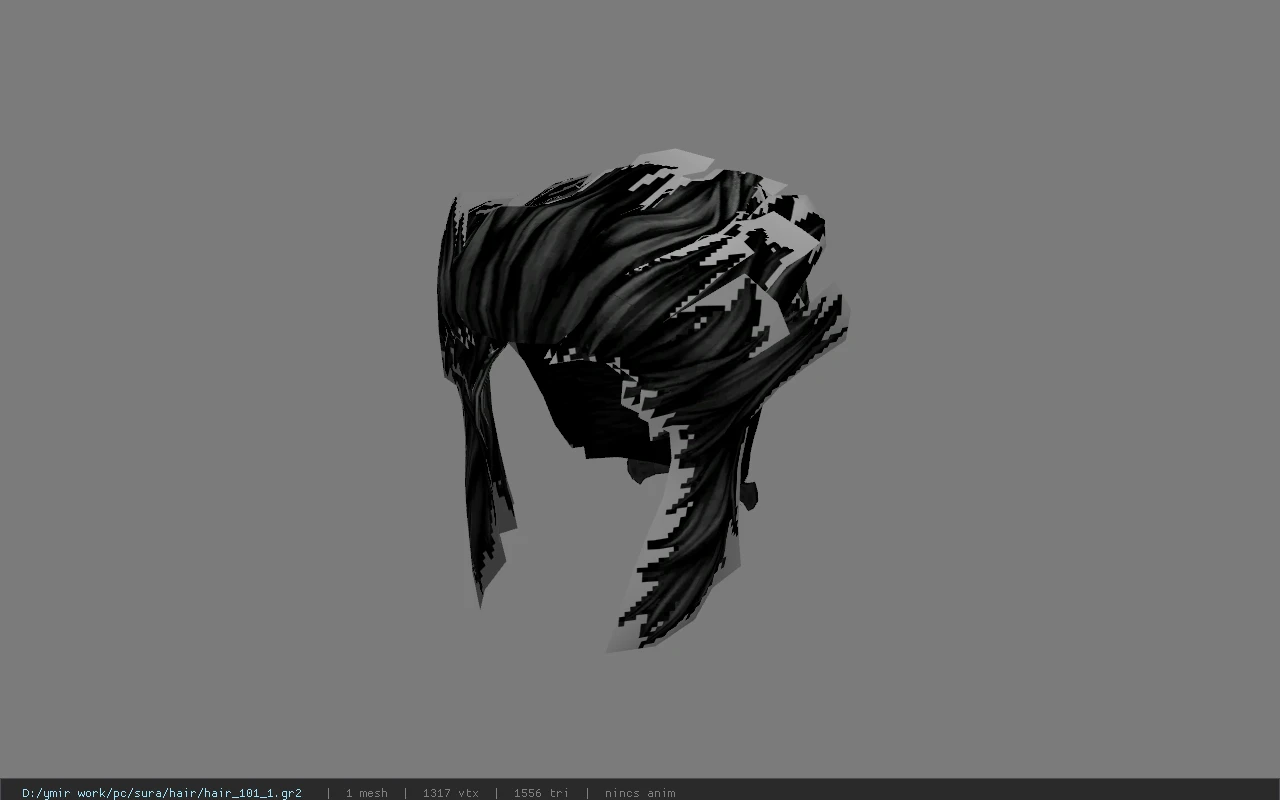Click the file path hair_101_1.gr2 in status bar
1280x800 pixels.
click(x=162, y=793)
